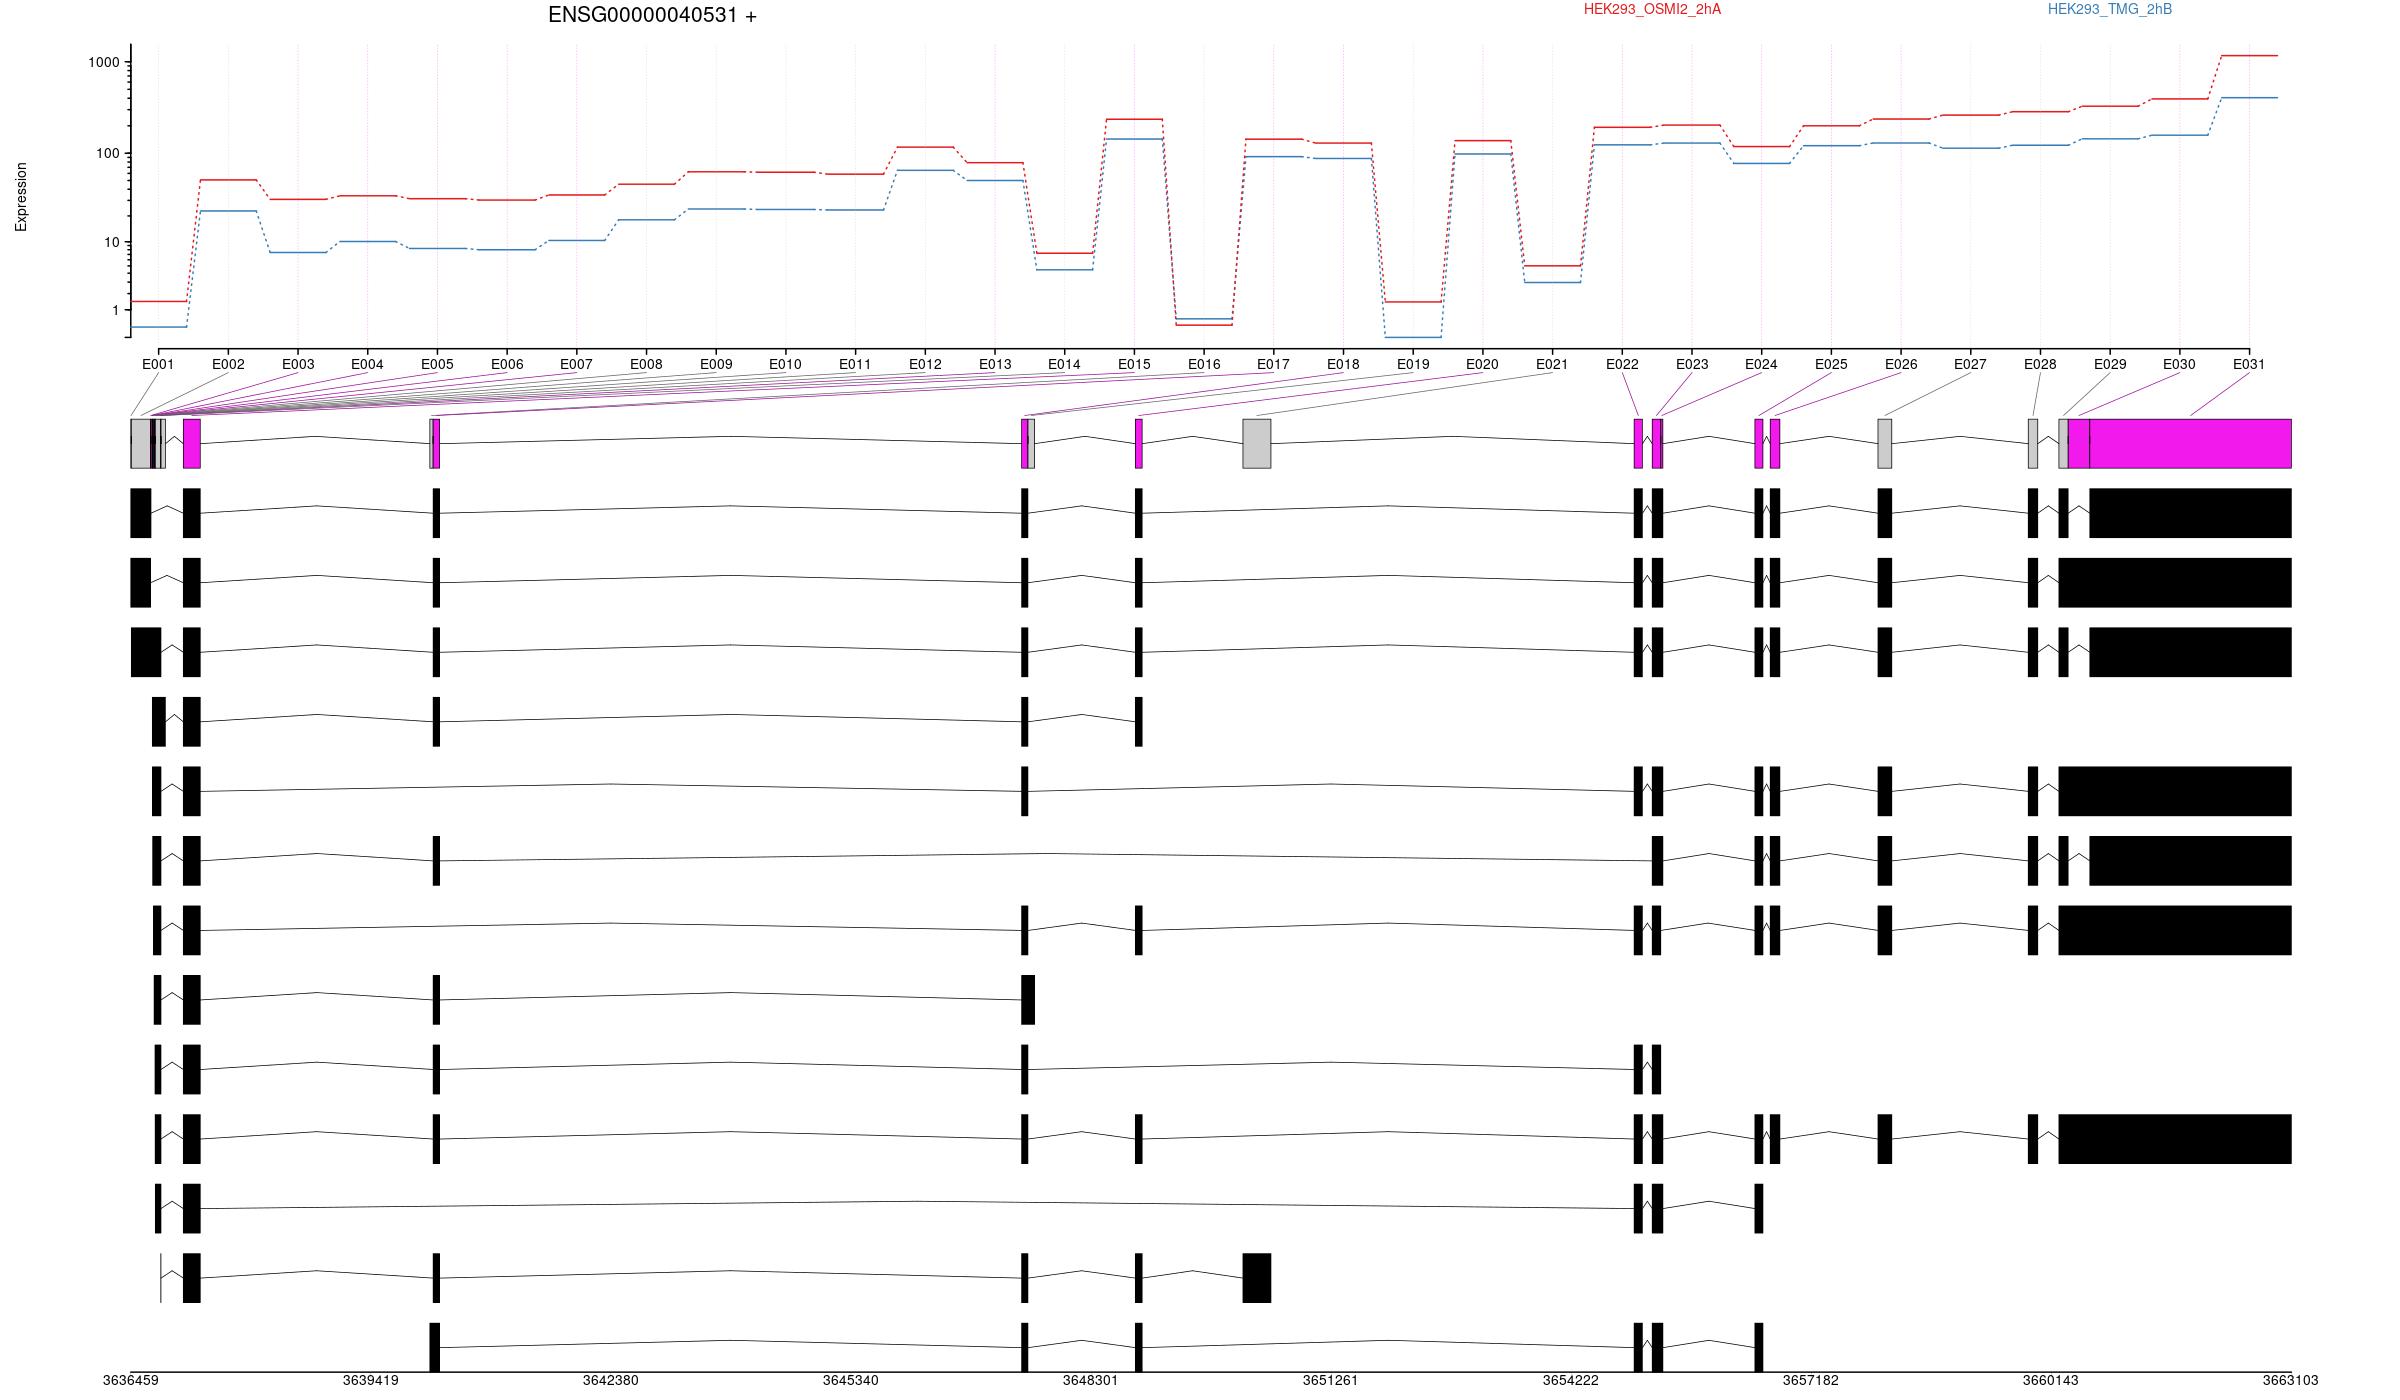Viewport: 2400px width, 1400px height.
Task: Click the 100 y-axis tick label
Action: tap(108, 154)
